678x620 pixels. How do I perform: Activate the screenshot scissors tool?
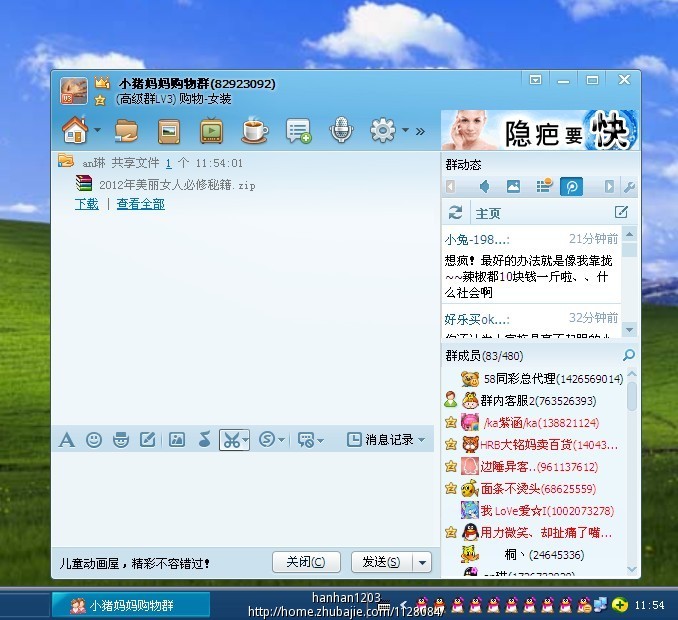231,440
